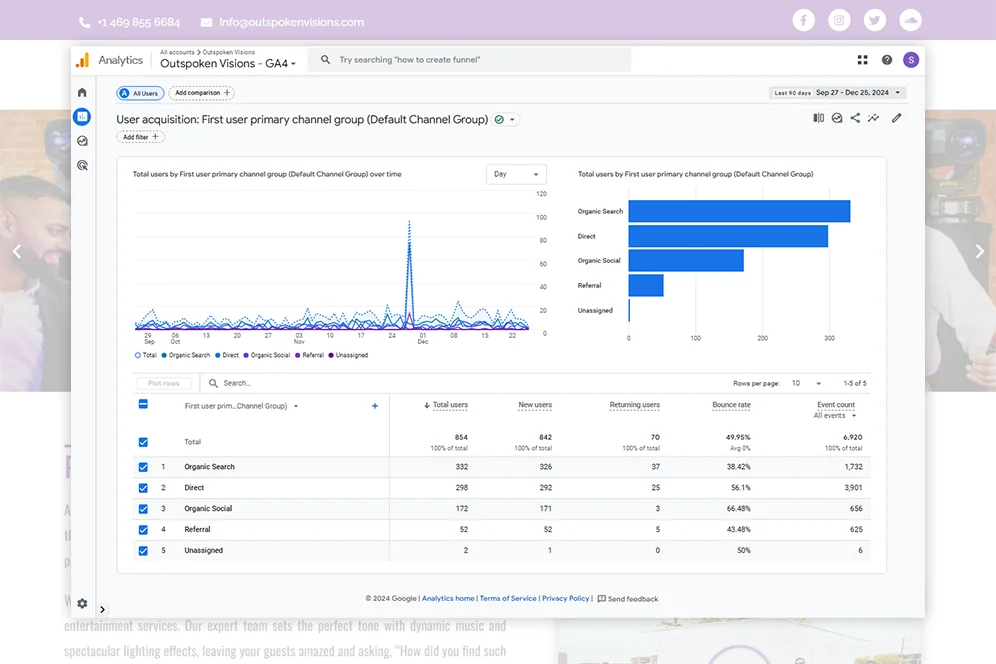Open Advertising icon in the Analytics sidebar

[x=83, y=165]
